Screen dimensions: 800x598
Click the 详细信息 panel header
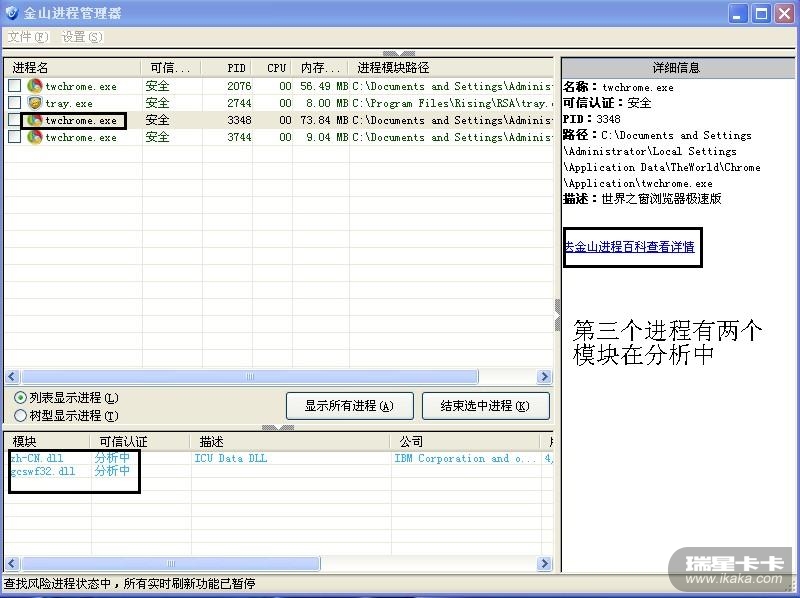(x=678, y=68)
